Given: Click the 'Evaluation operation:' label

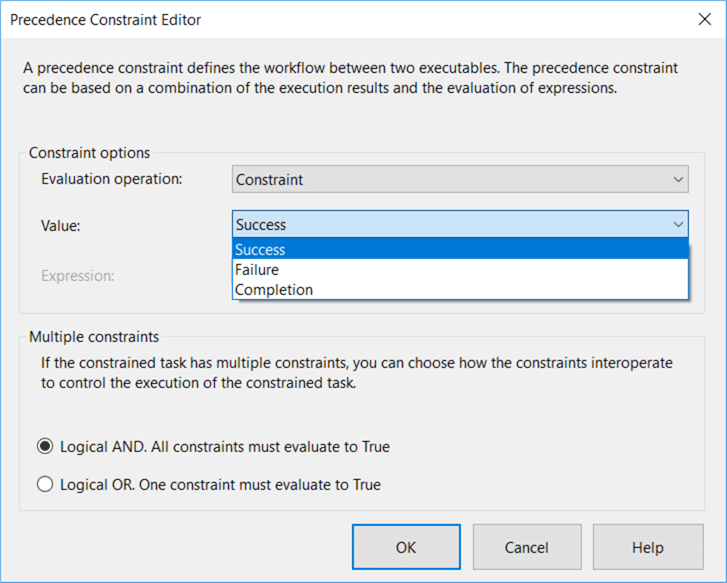Looking at the screenshot, I should click(112, 179).
